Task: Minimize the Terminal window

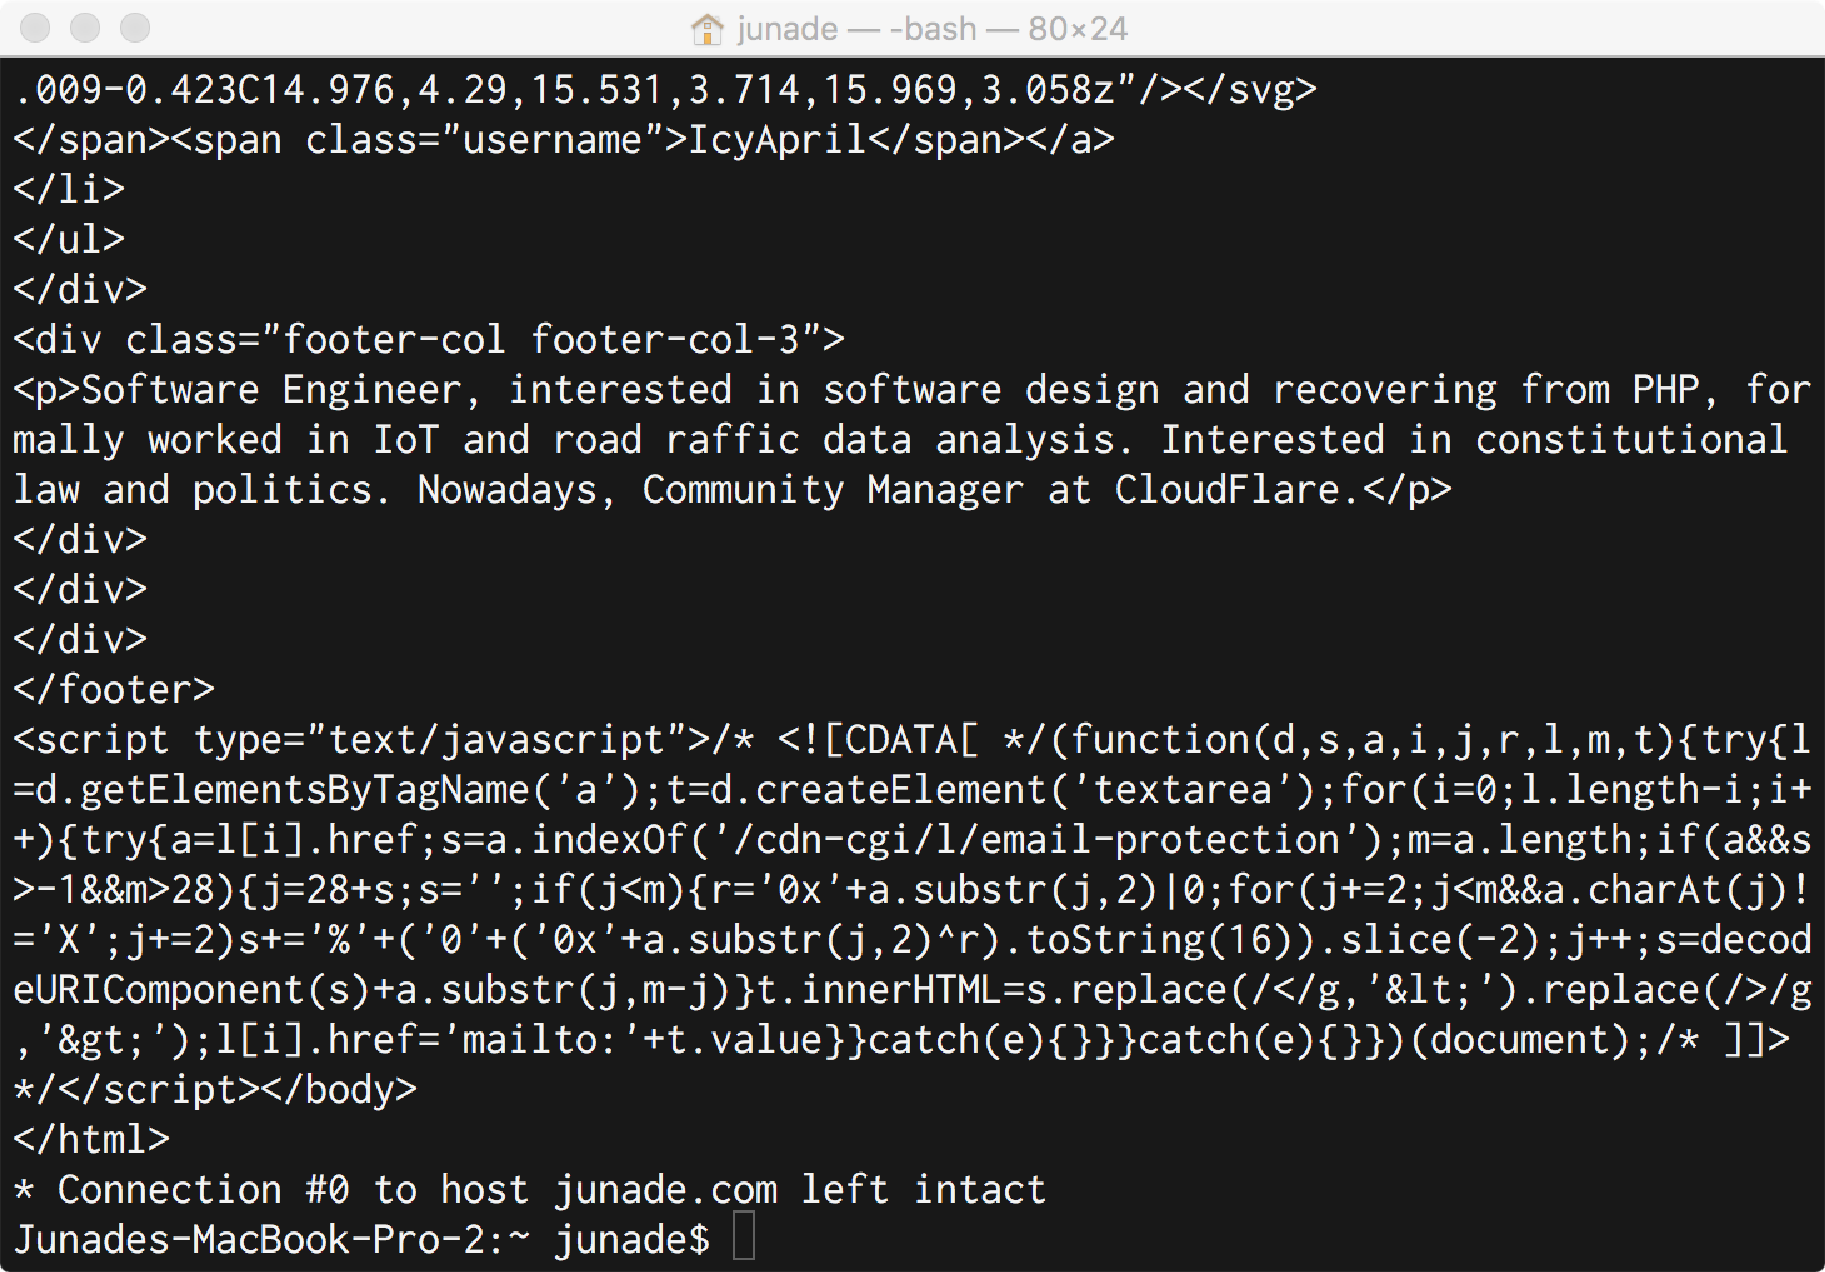Action: (x=85, y=28)
